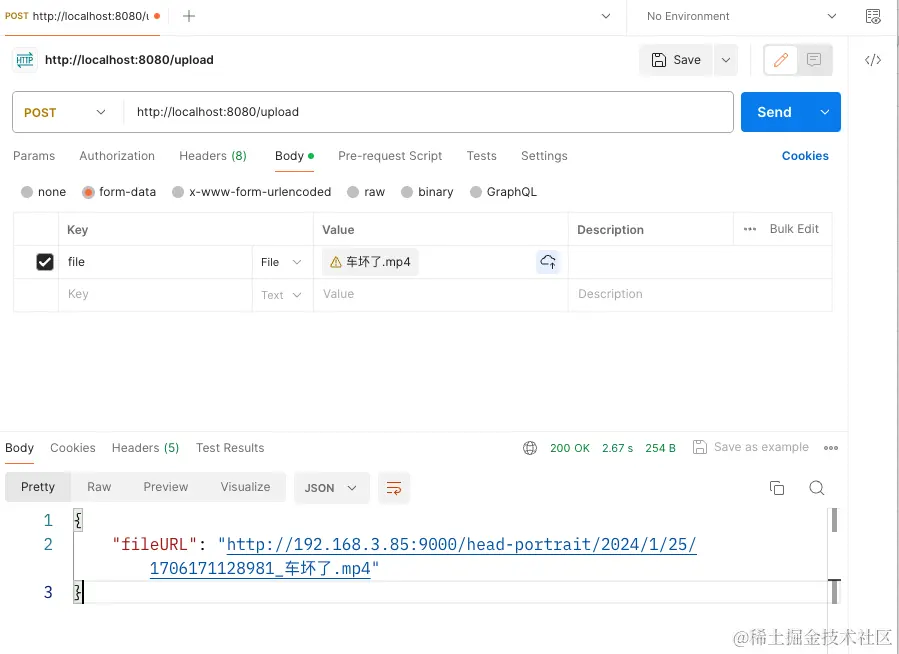The width and height of the screenshot is (899, 654).
Task: Open the Headers (8) request tab
Action: coord(213,156)
